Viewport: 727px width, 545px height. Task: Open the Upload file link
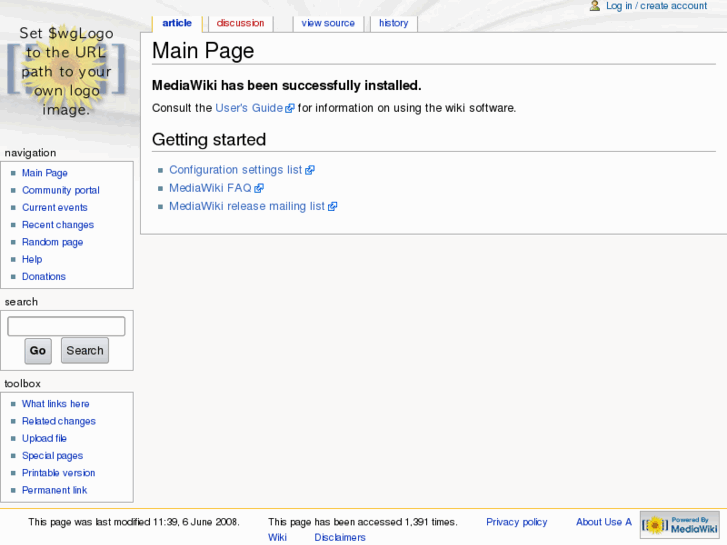(44, 438)
